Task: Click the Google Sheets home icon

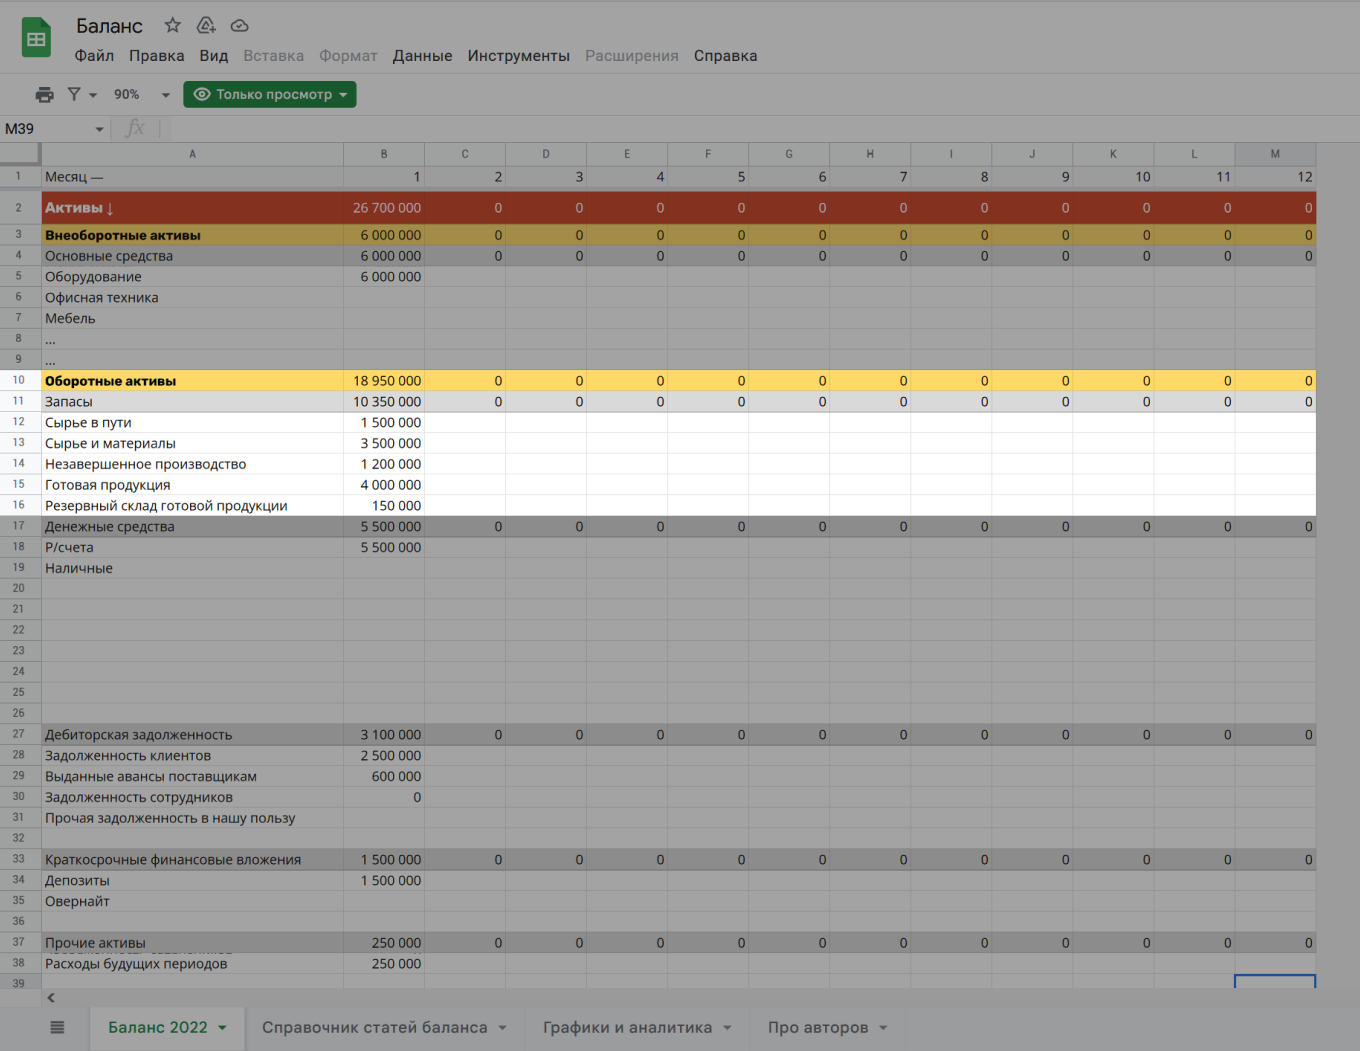Action: pyautogui.click(x=36, y=39)
